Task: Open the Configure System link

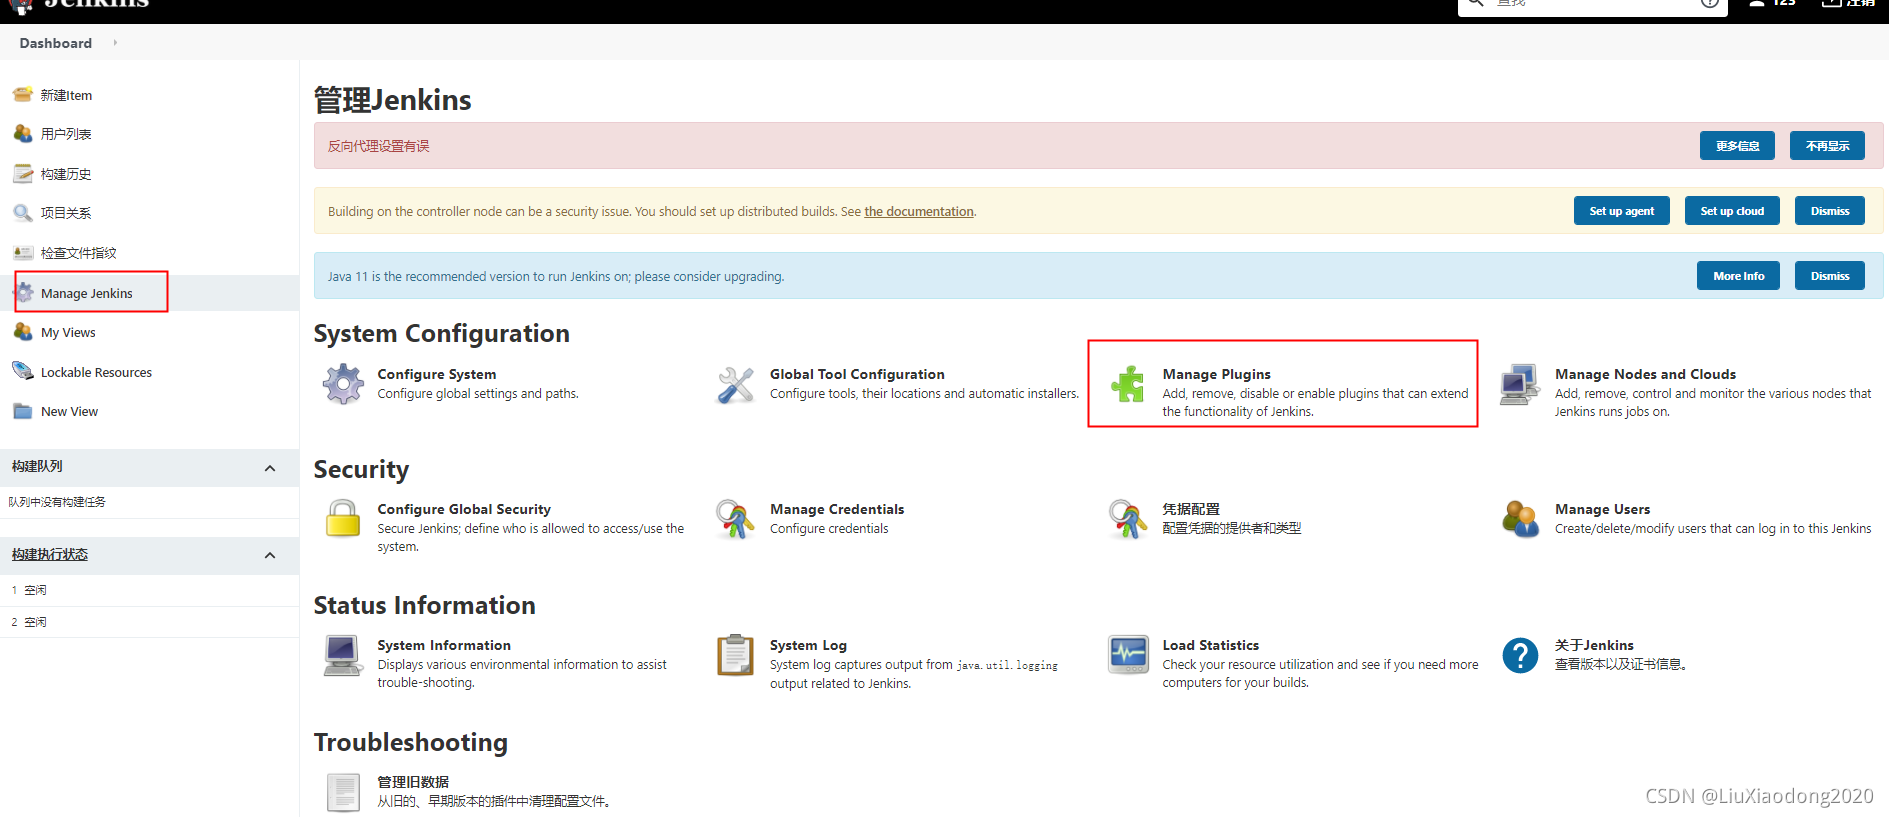Action: 436,374
